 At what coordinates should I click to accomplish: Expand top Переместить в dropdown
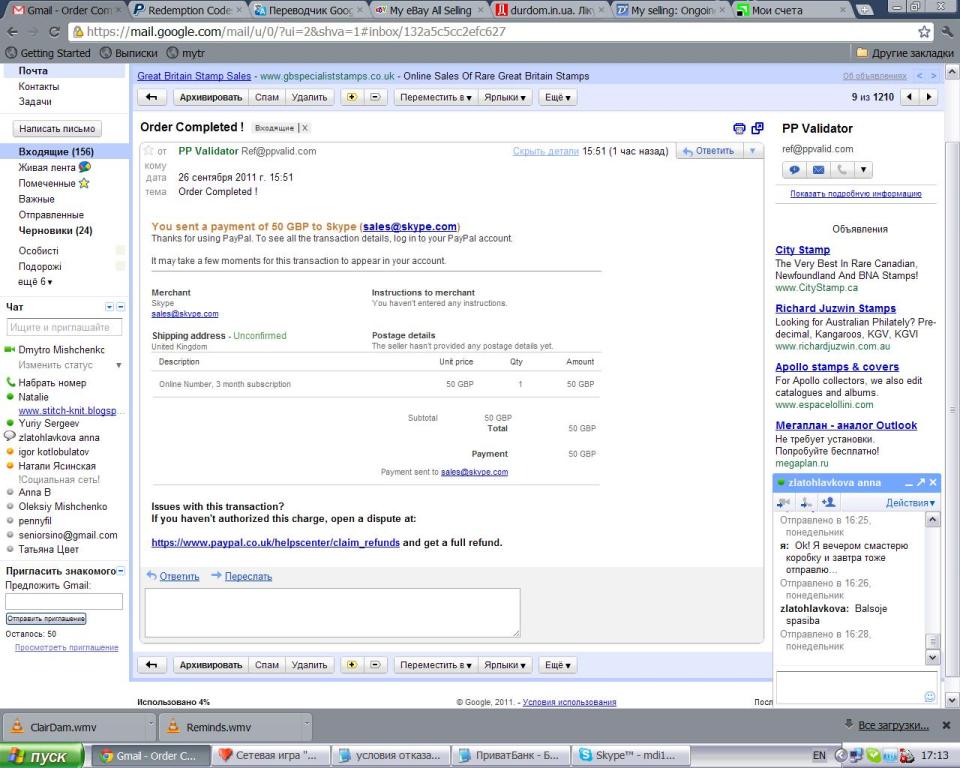(x=435, y=97)
